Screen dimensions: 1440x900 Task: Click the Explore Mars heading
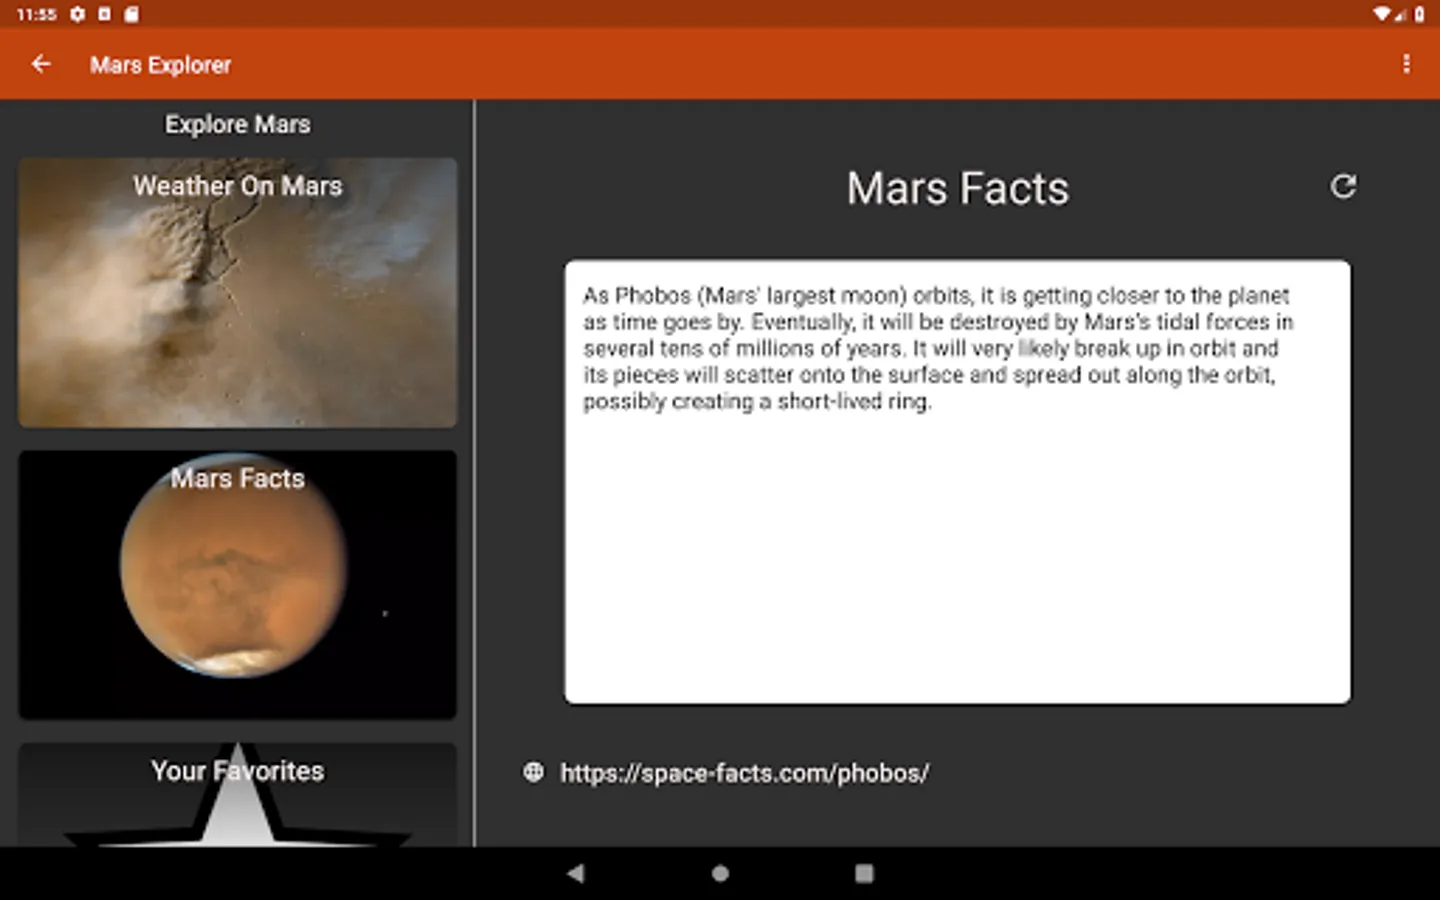click(238, 125)
